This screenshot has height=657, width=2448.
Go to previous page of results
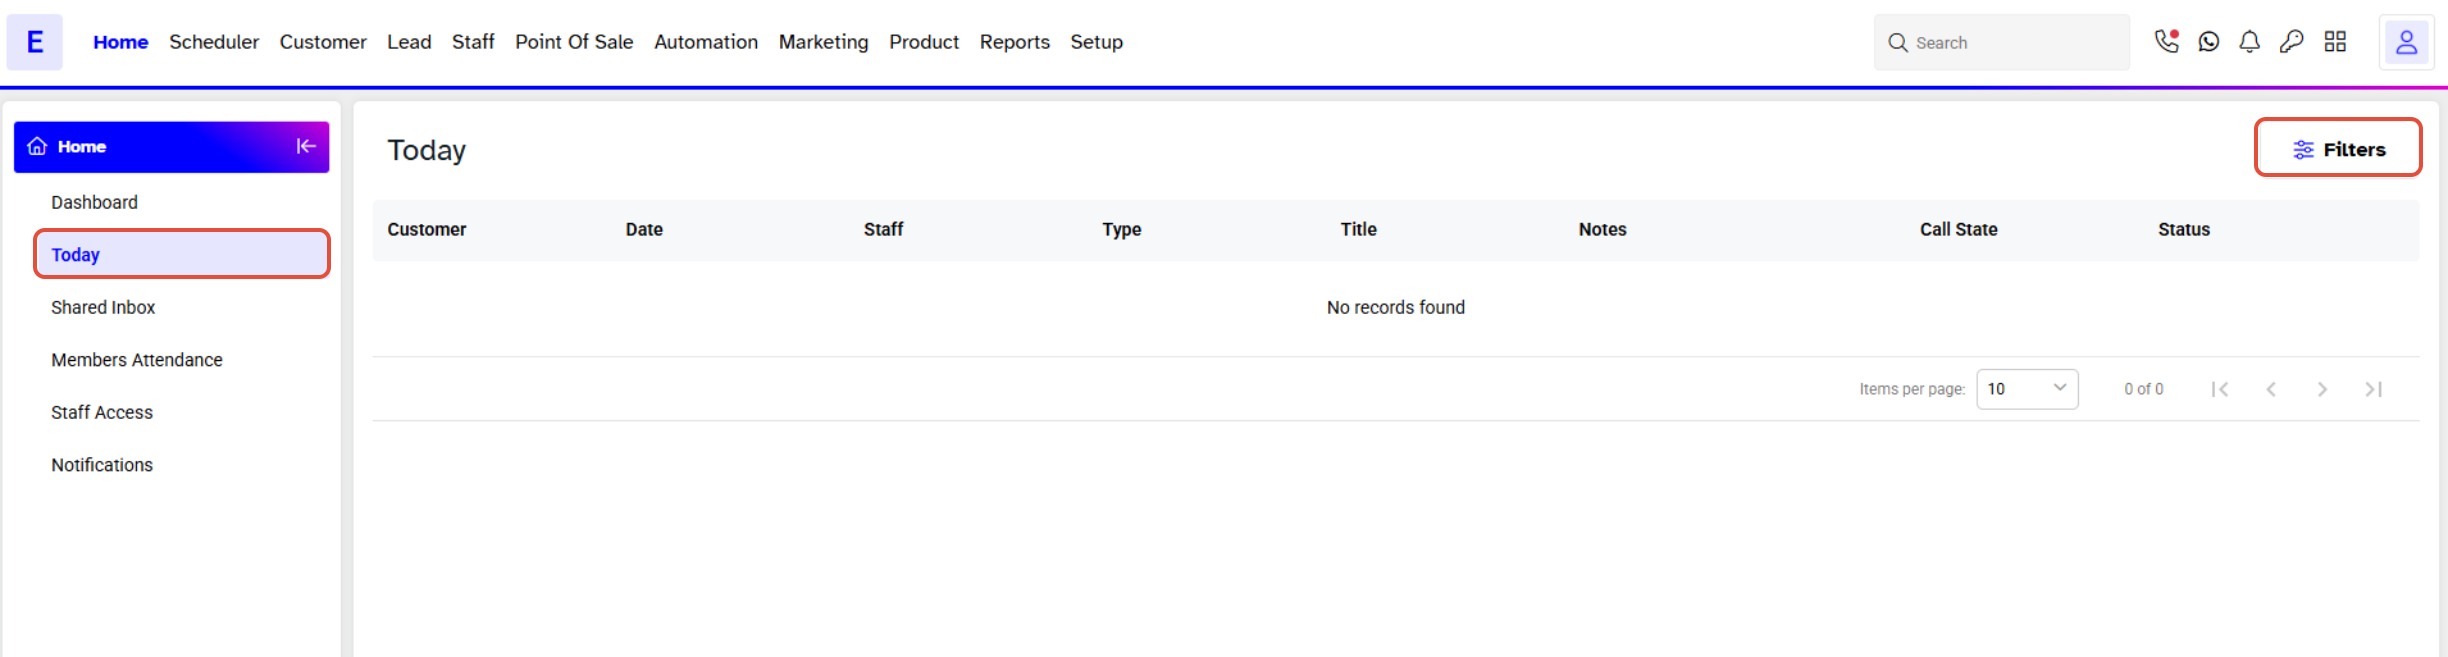click(2271, 389)
